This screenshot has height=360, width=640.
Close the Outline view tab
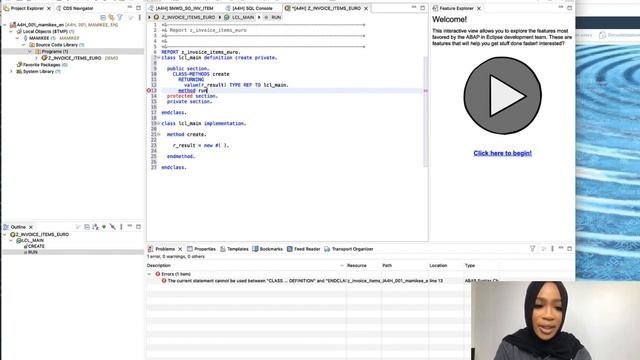(x=31, y=227)
